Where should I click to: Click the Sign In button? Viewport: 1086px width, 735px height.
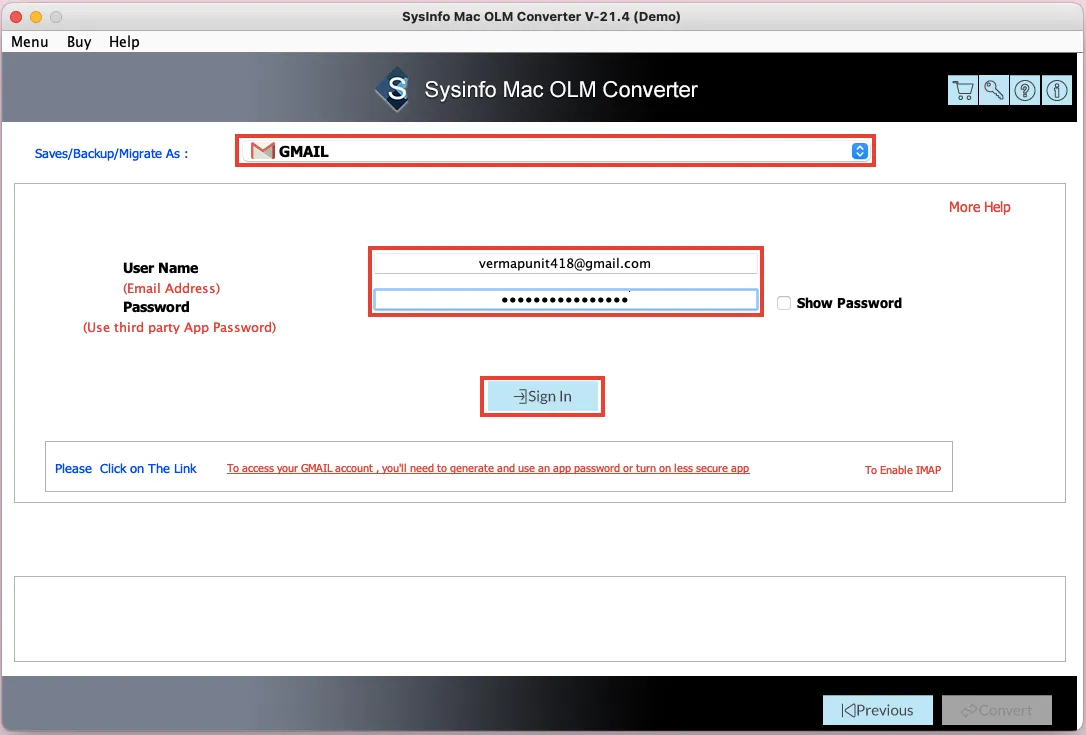point(542,396)
